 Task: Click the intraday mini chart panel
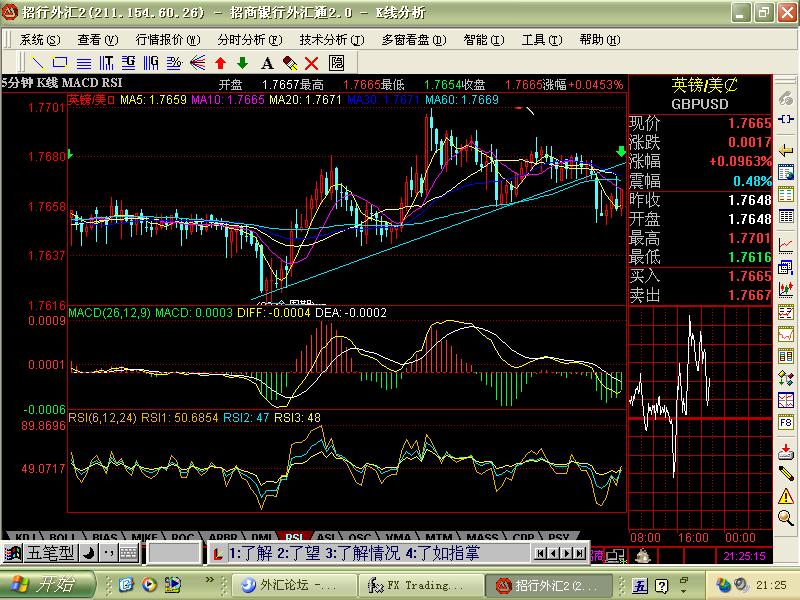(x=701, y=418)
